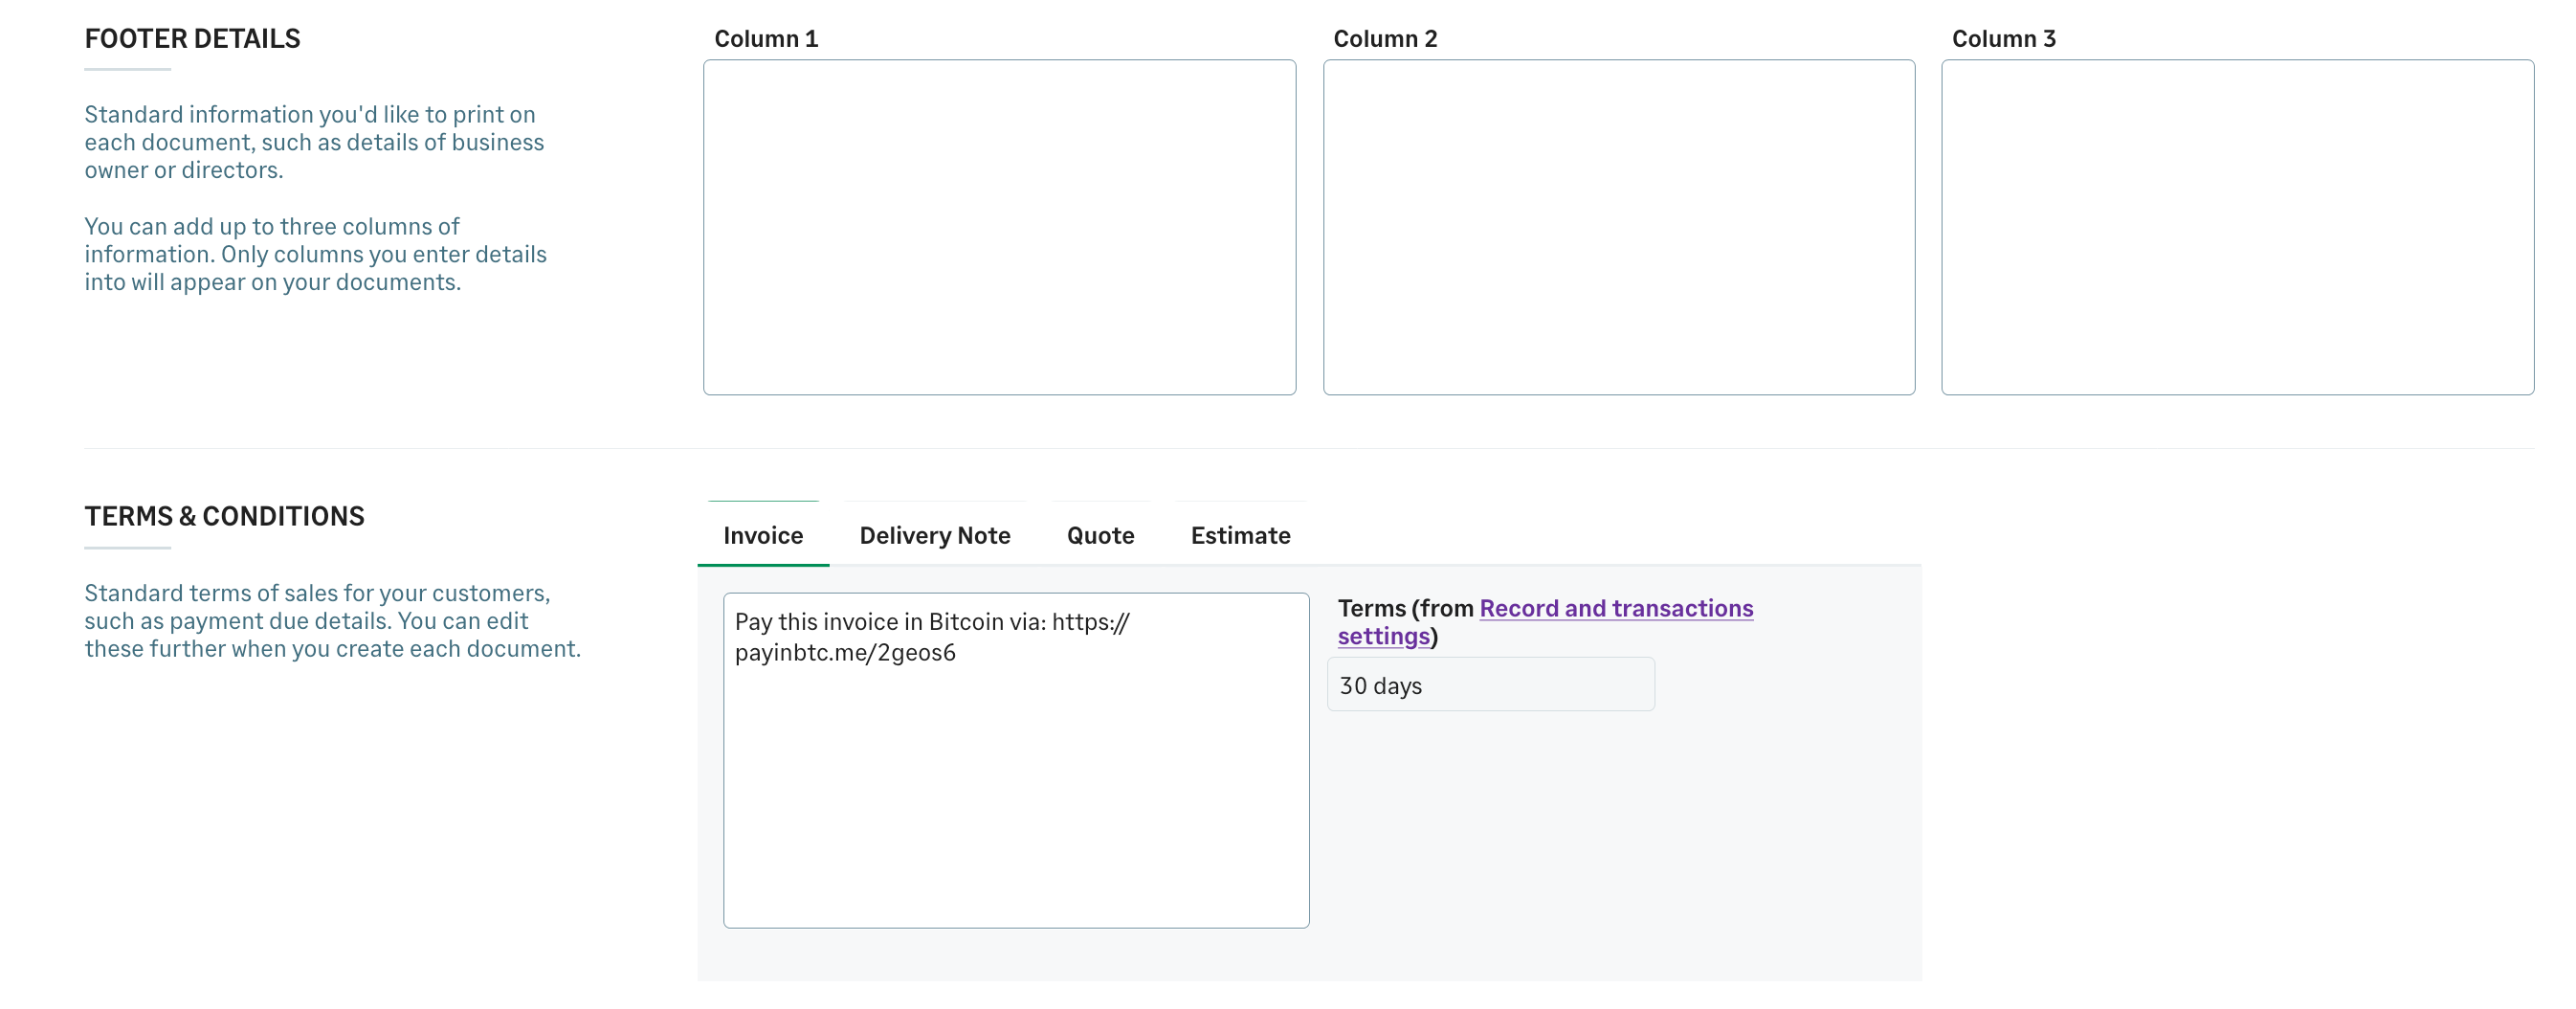Select the Column 3 footer text area
The image size is (2576, 1009).
2237,227
